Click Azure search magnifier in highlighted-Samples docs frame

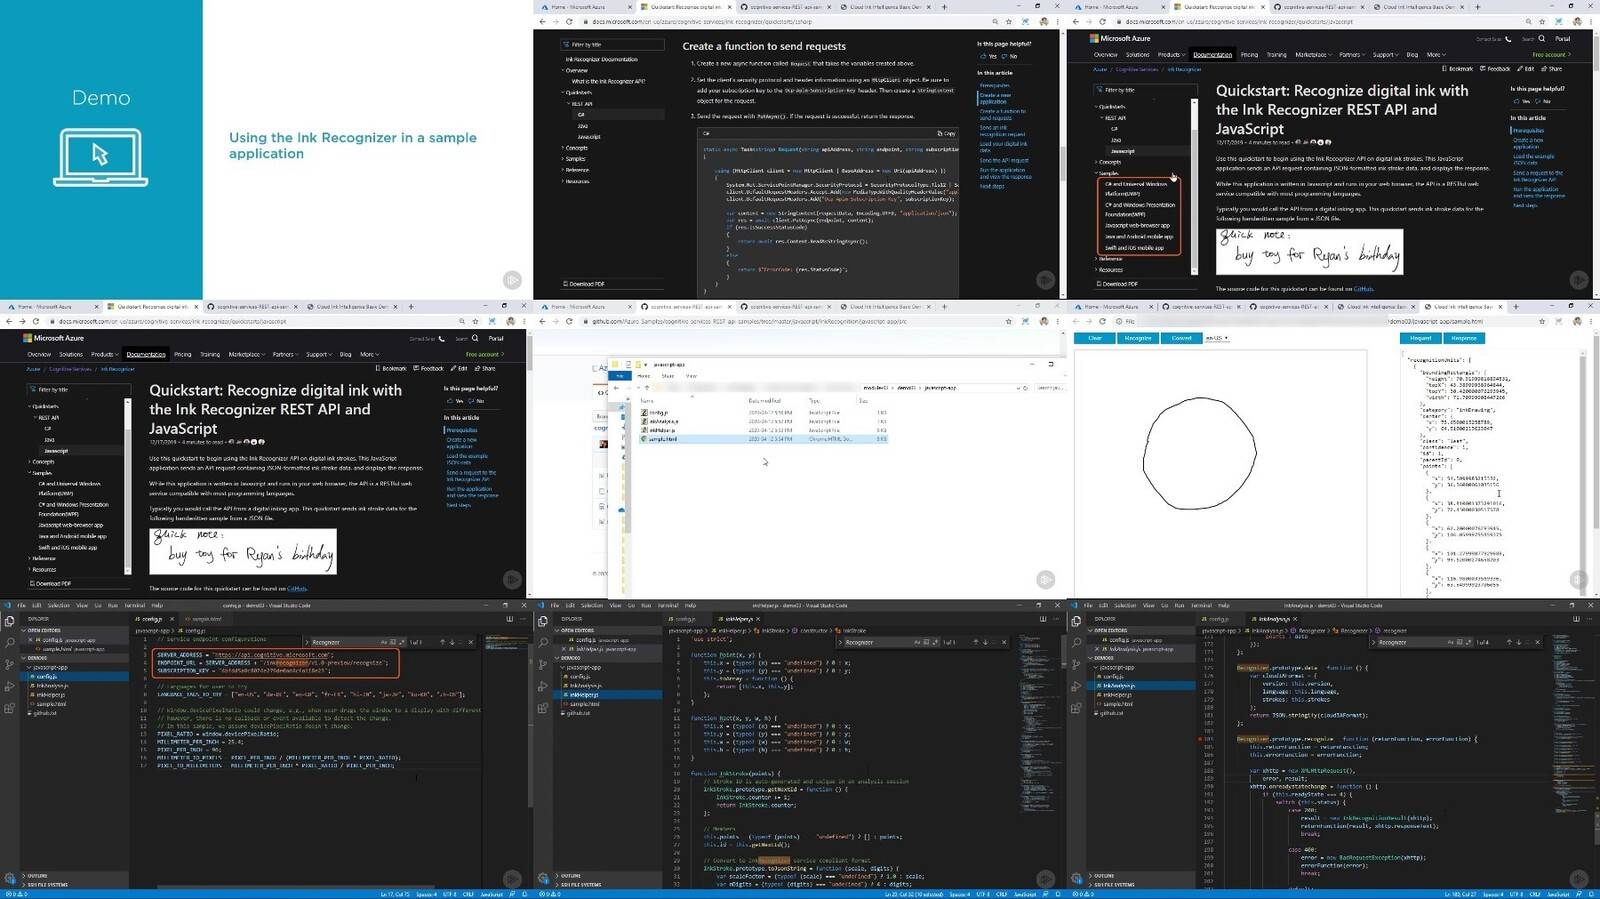1542,38
